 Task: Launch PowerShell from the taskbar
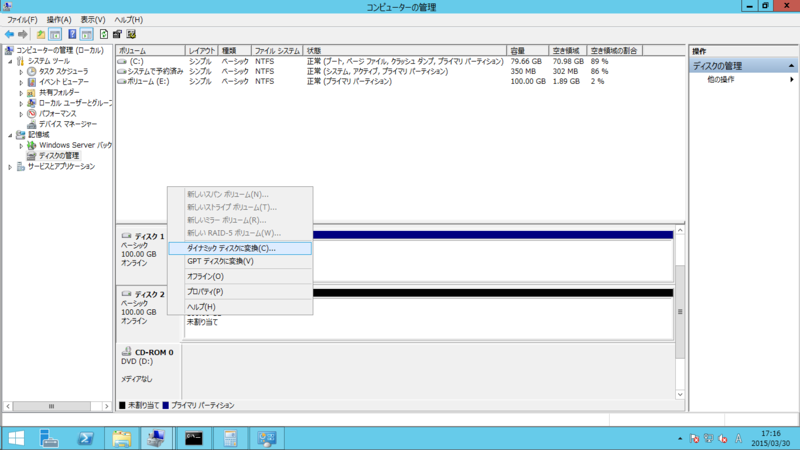[87, 438]
